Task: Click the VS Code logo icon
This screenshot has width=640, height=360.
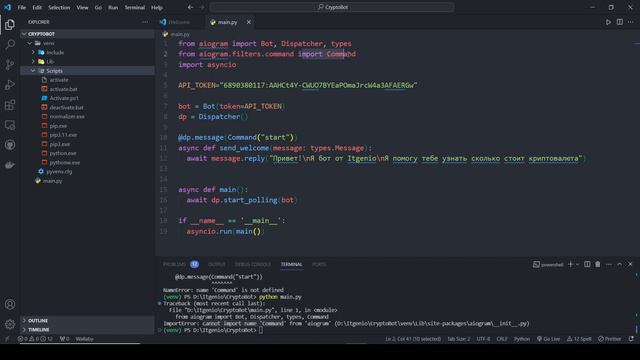Action: click(x=7, y=7)
